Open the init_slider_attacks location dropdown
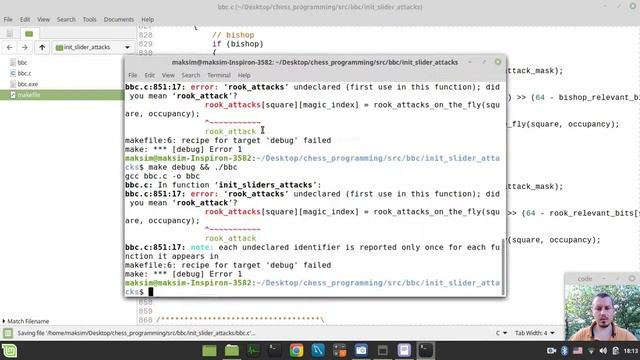Screen dimensions: 640x360 coord(93,47)
